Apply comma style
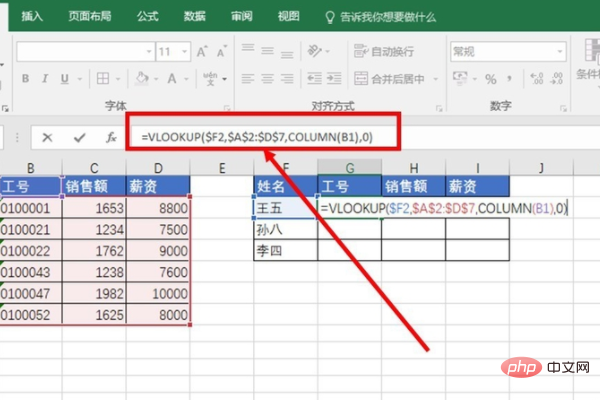The image size is (600, 400). pyautogui.click(x=509, y=79)
